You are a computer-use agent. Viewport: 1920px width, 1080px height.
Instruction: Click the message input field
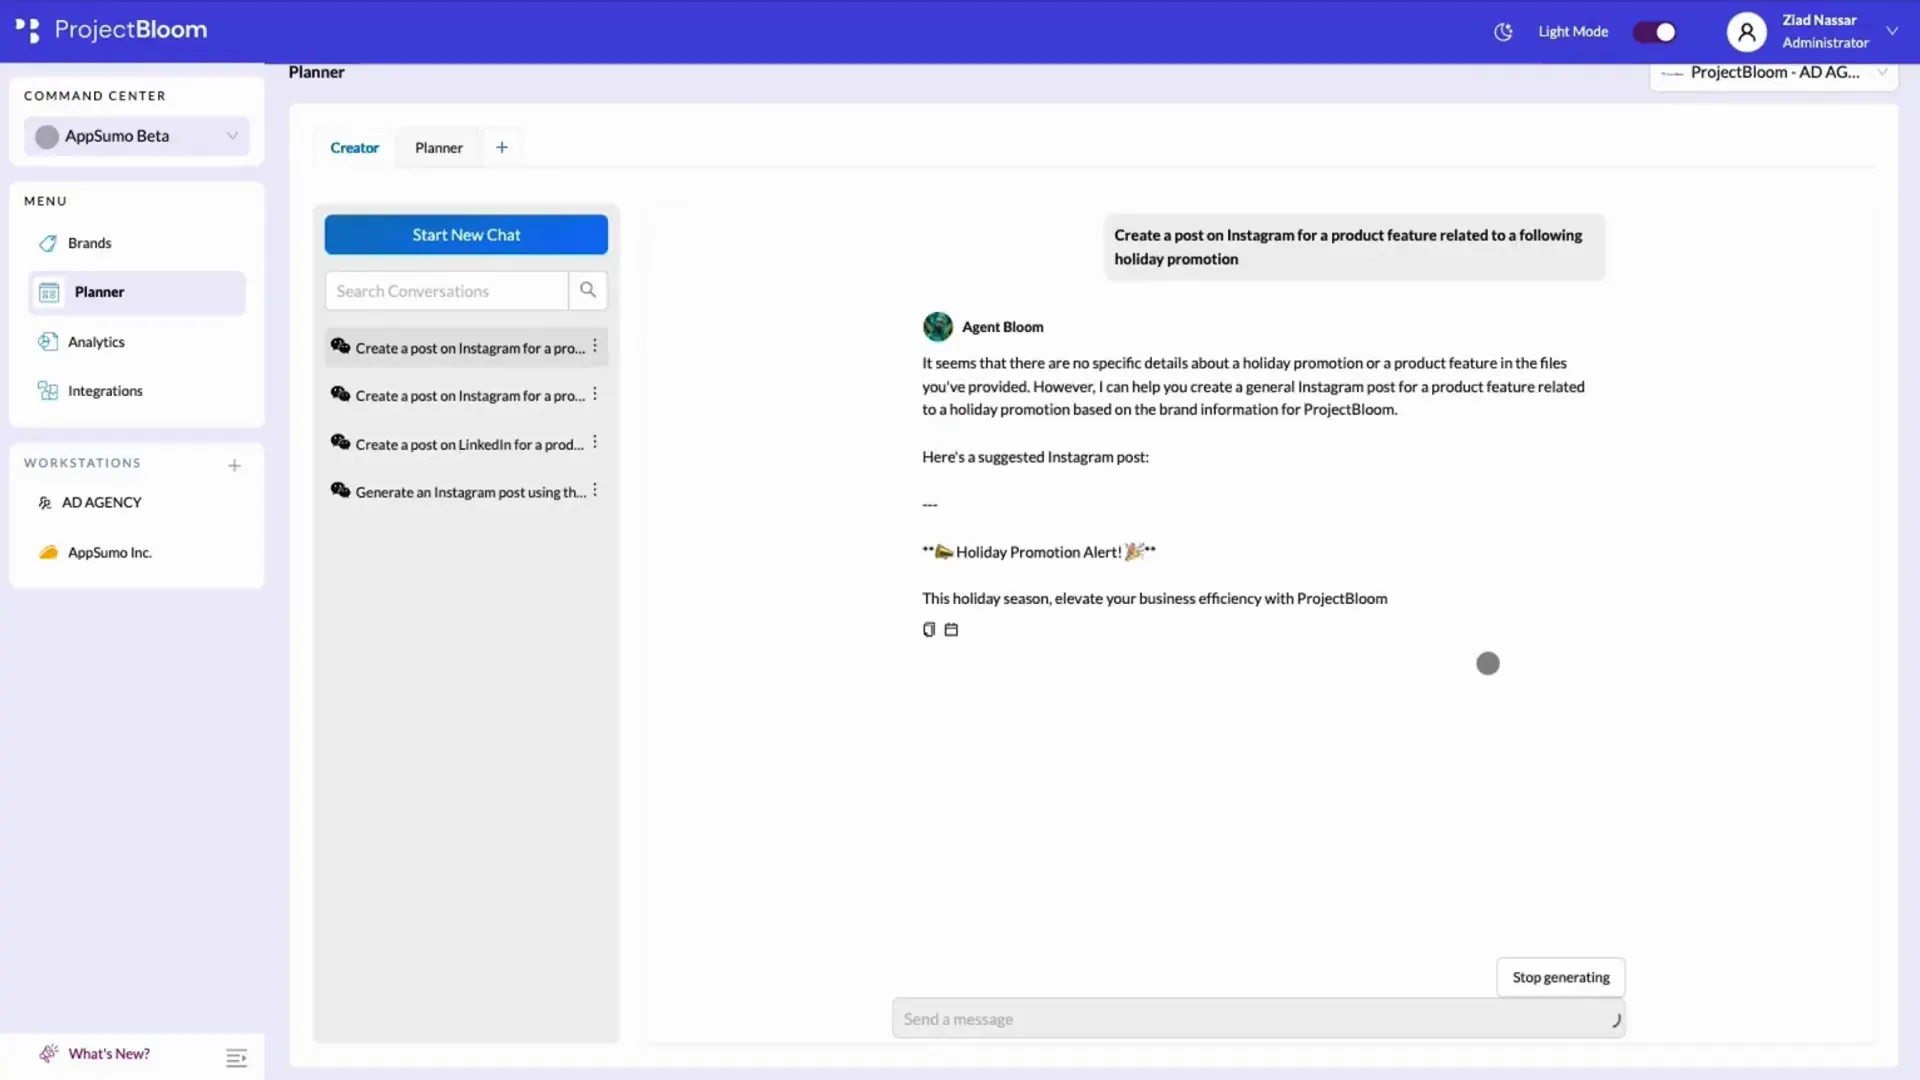point(1255,1018)
